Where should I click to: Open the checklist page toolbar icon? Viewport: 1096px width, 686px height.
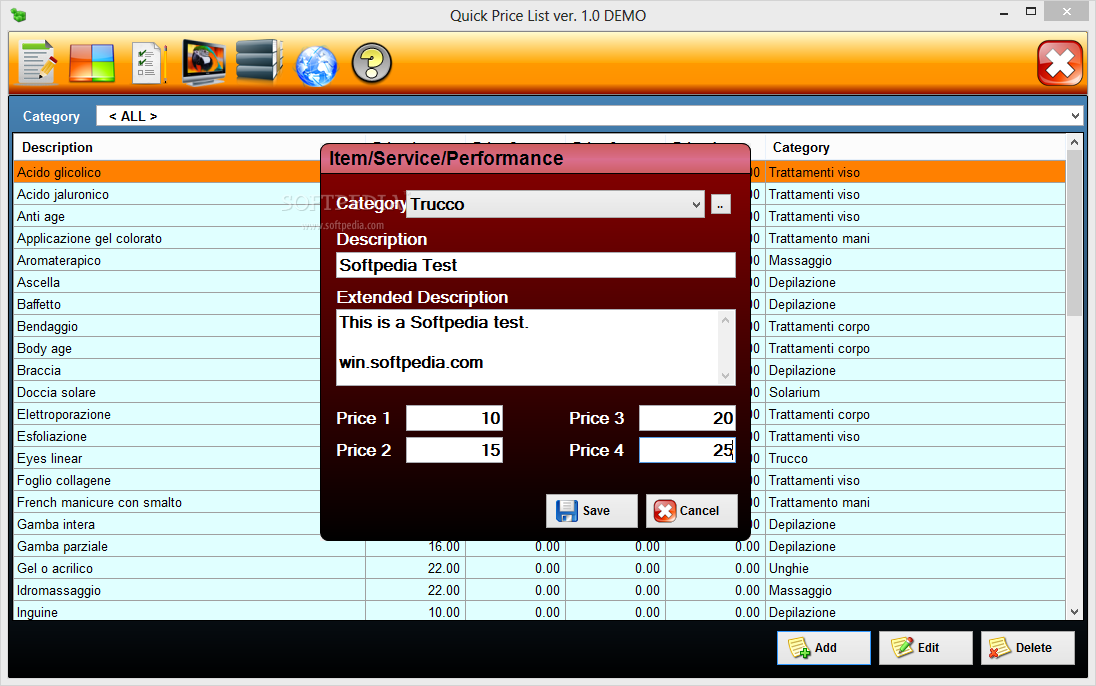point(149,64)
